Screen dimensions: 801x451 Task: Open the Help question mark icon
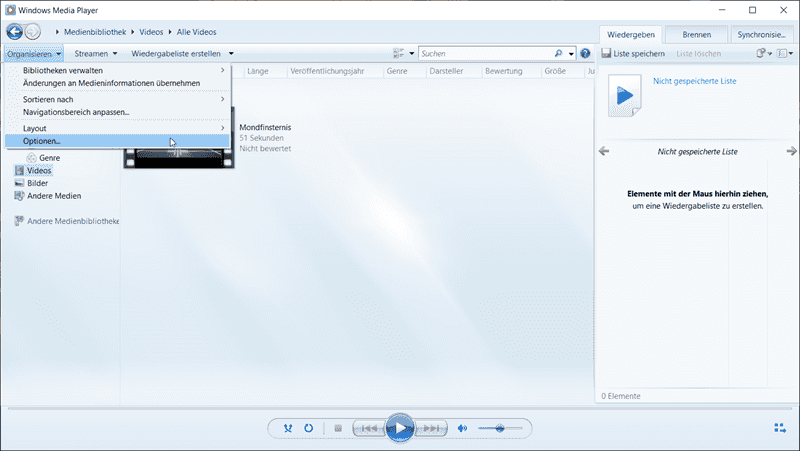point(585,53)
